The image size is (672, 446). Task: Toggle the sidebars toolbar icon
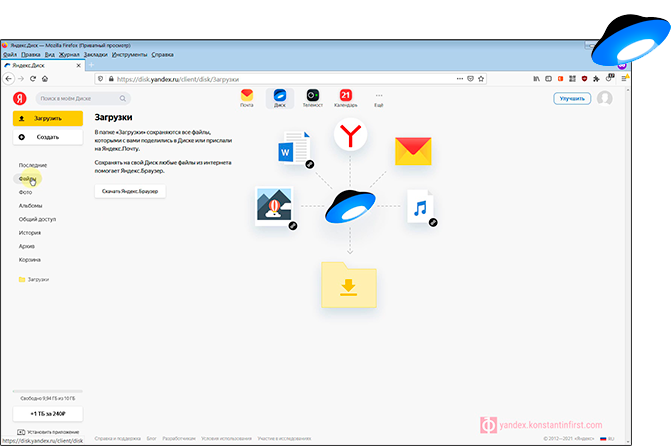tap(548, 79)
